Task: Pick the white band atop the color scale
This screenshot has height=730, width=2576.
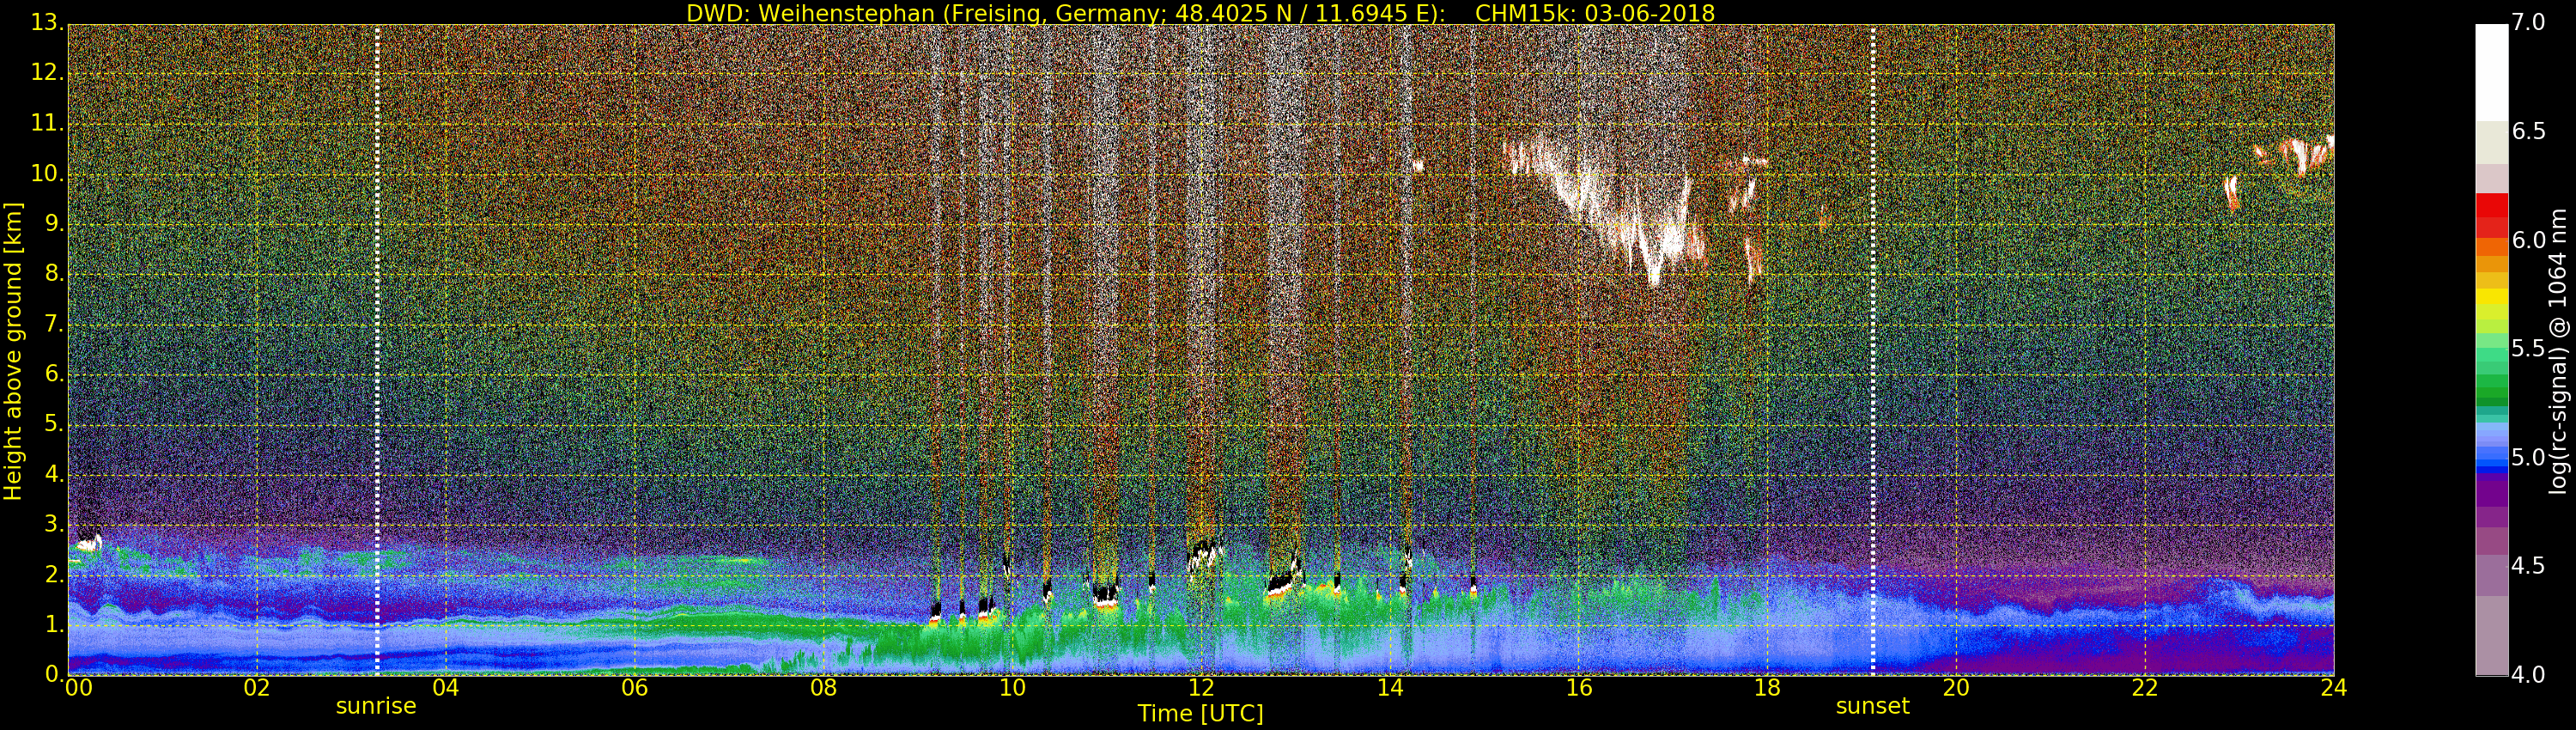Action: click(2491, 72)
